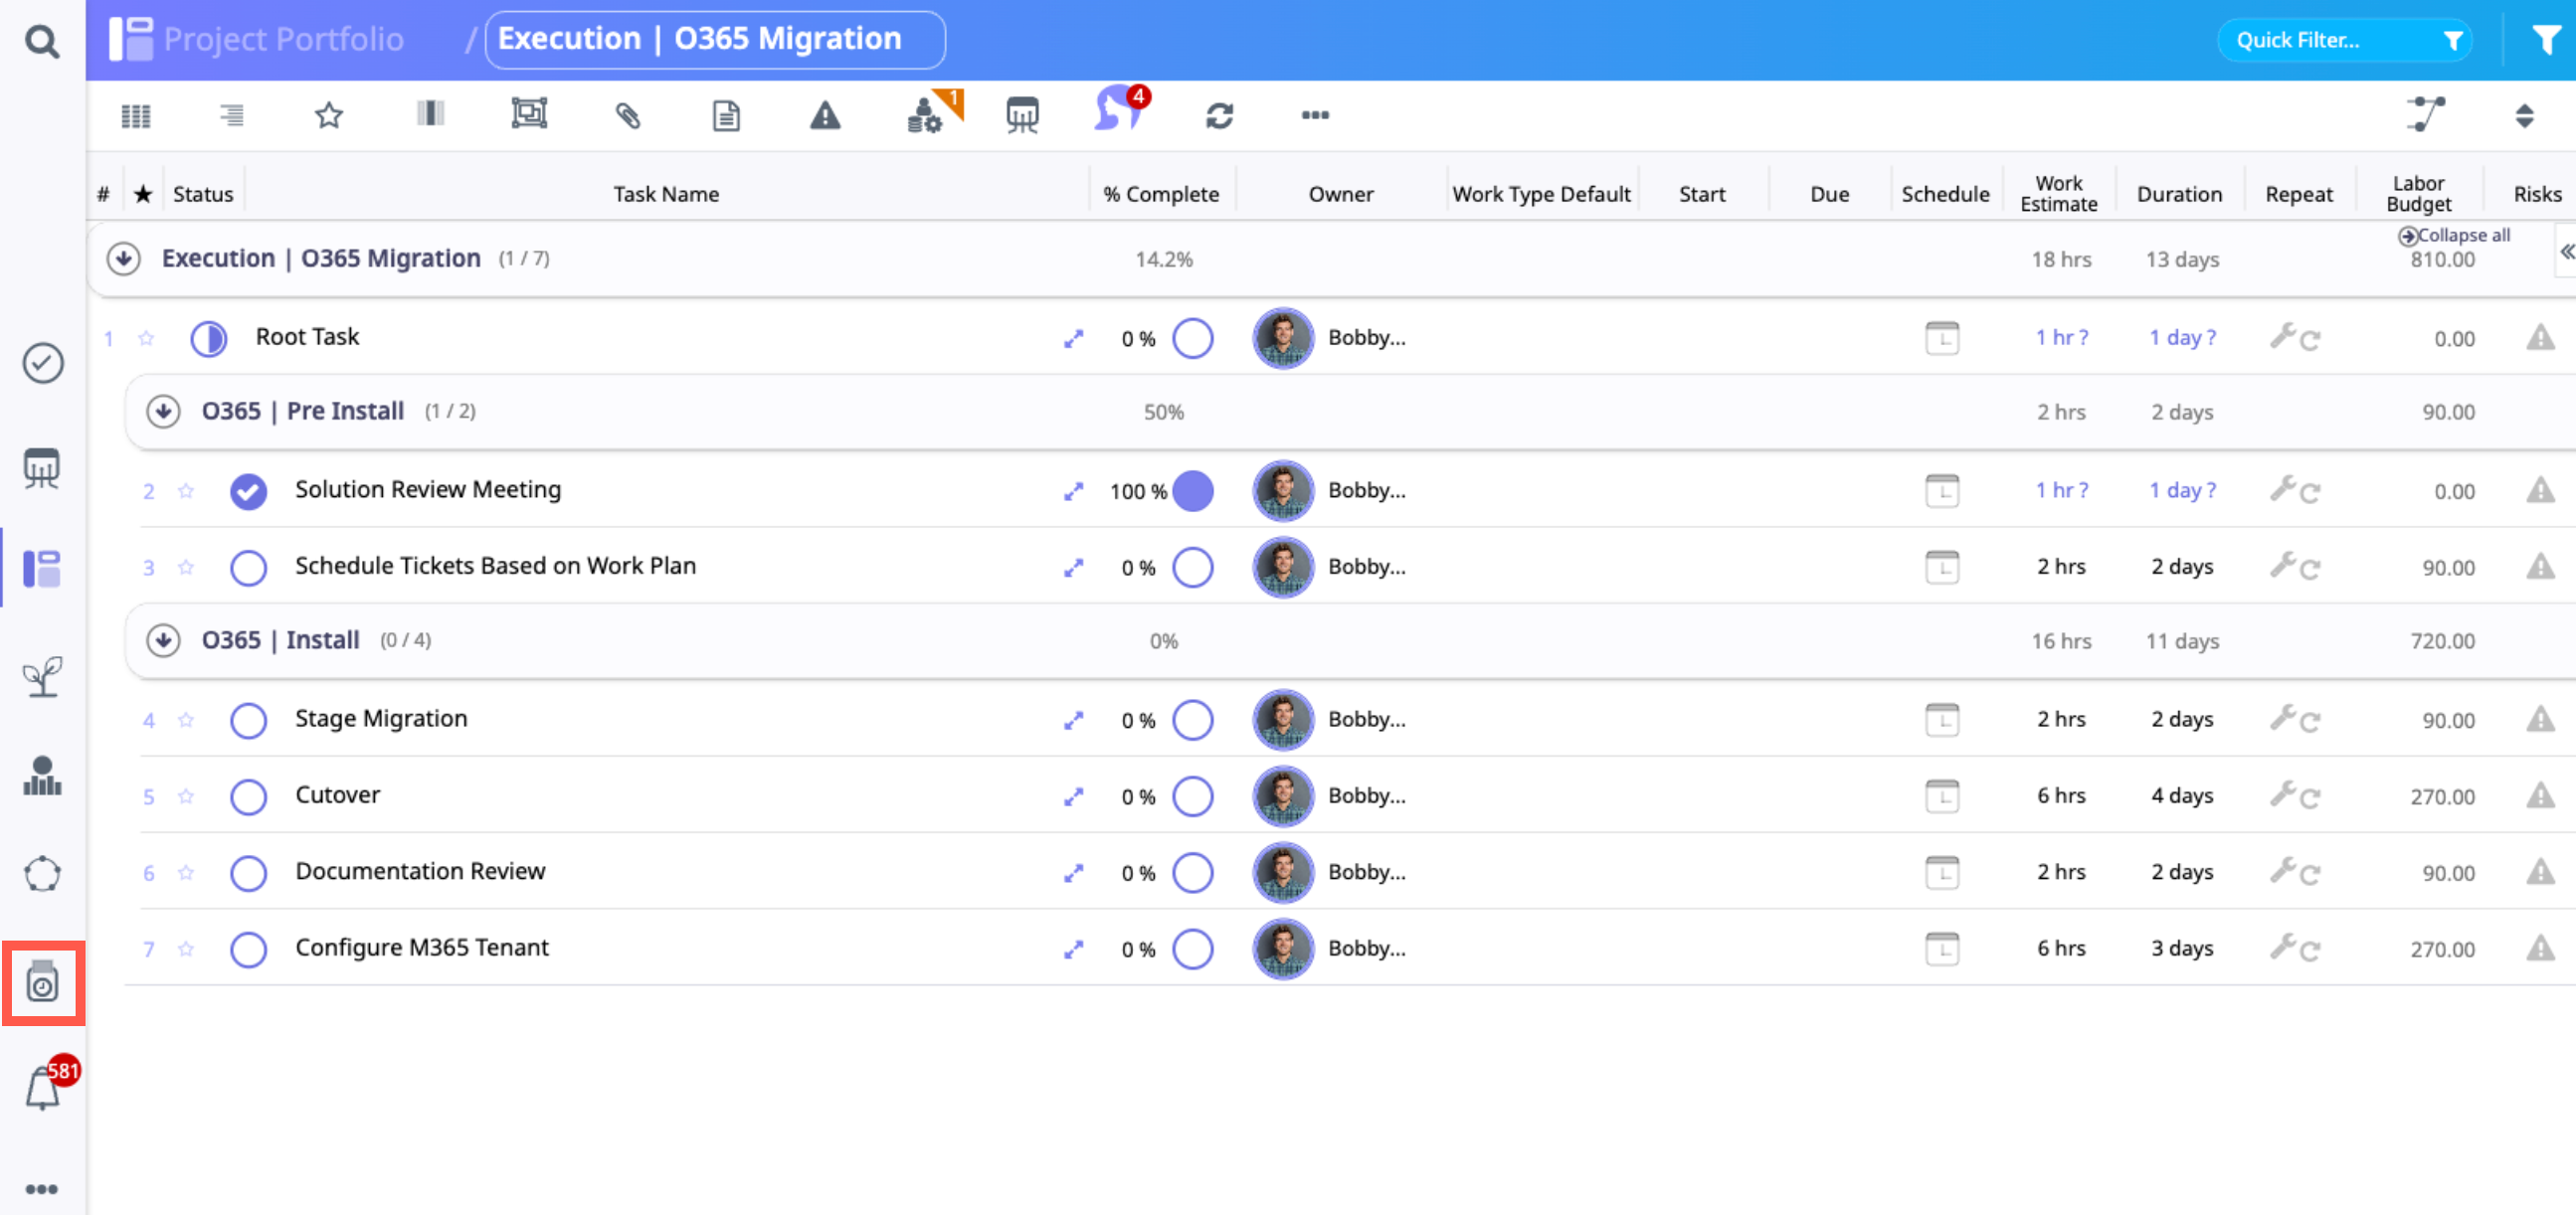Open the notifications bell with 581 badge
2576x1215 pixels.
[x=43, y=1087]
